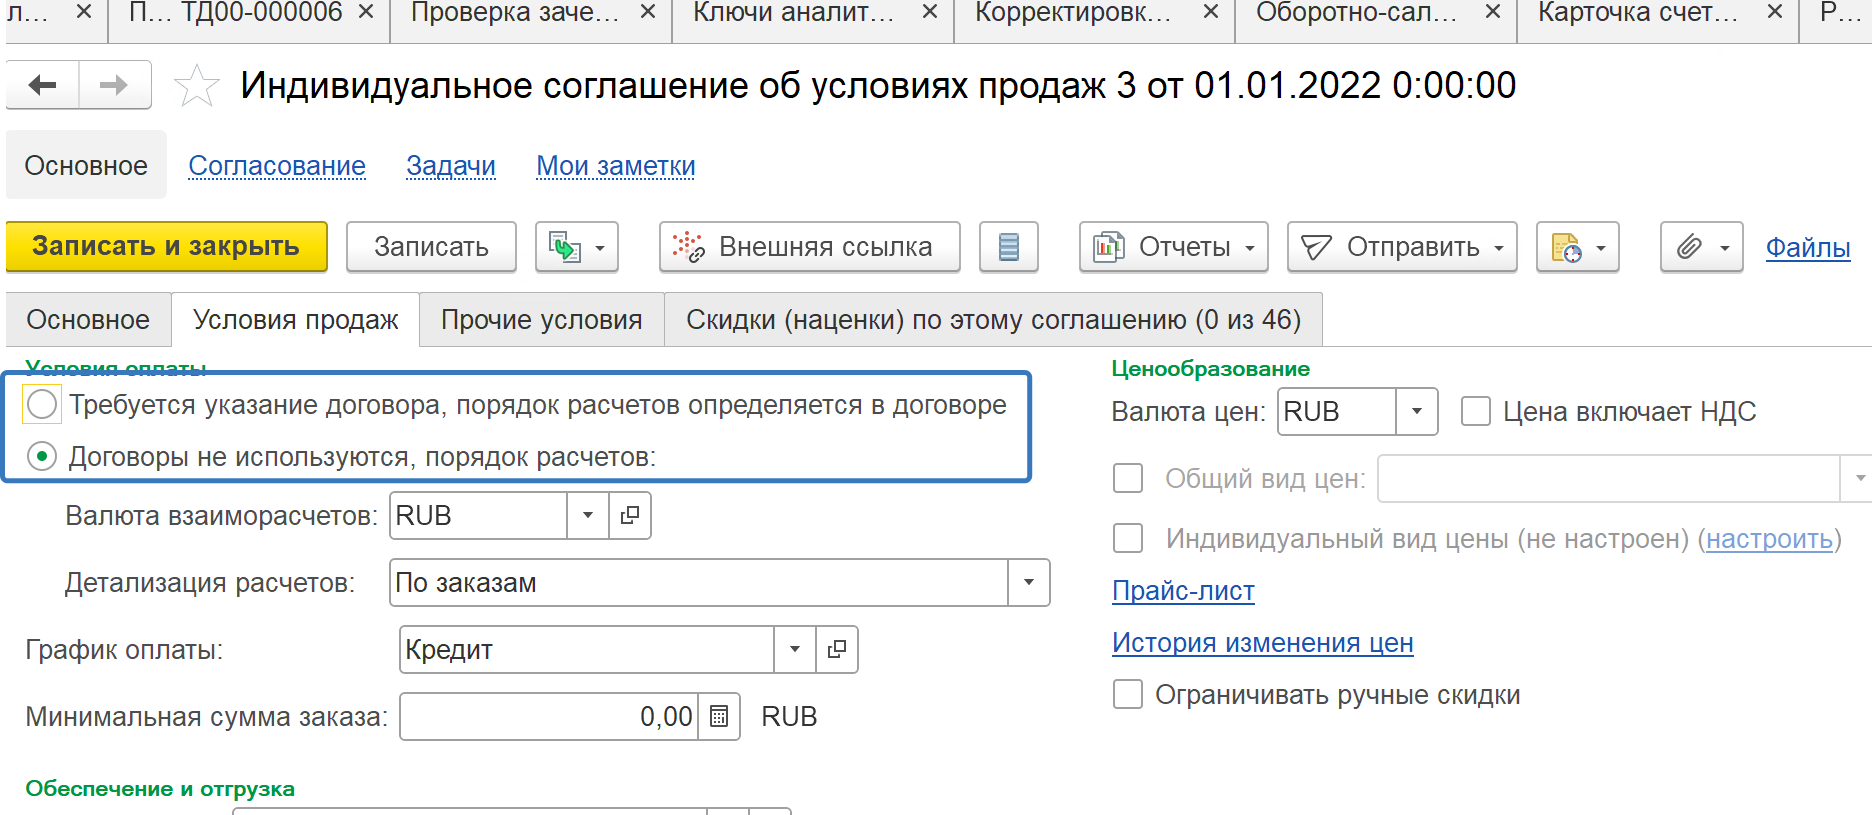Open the Отправить dropdown menu

coord(1402,247)
